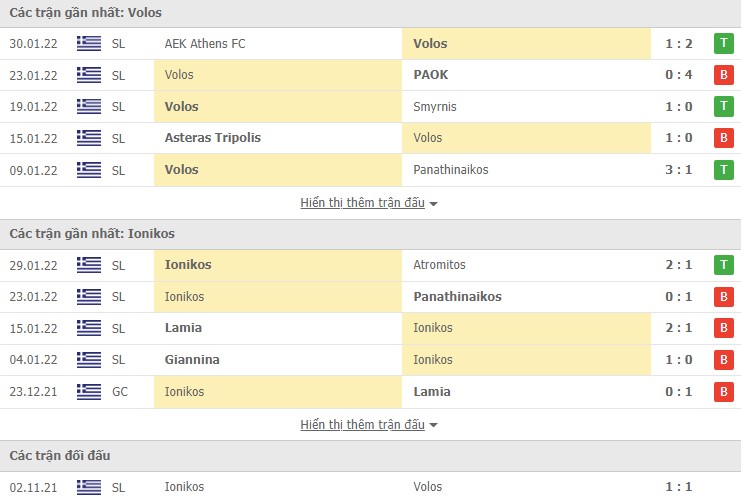The width and height of the screenshot is (741, 502).
Task: Click Greek flag icon on 29.01.22 row
Action: [x=89, y=265]
